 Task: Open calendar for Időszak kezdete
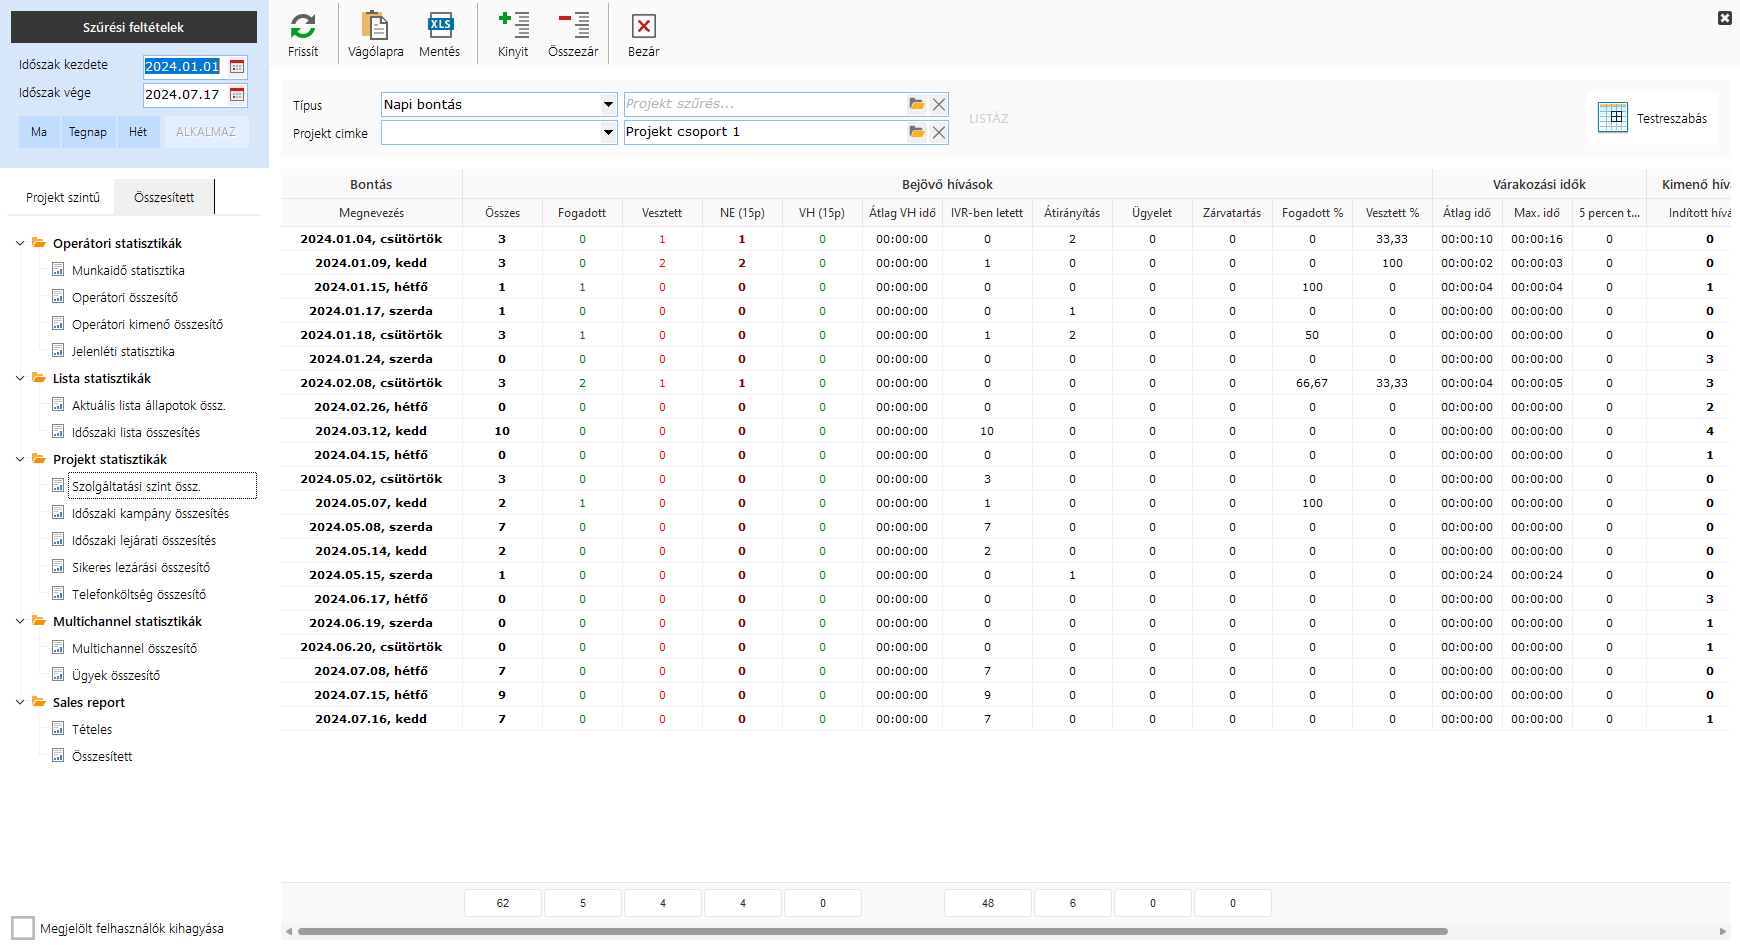point(237,67)
